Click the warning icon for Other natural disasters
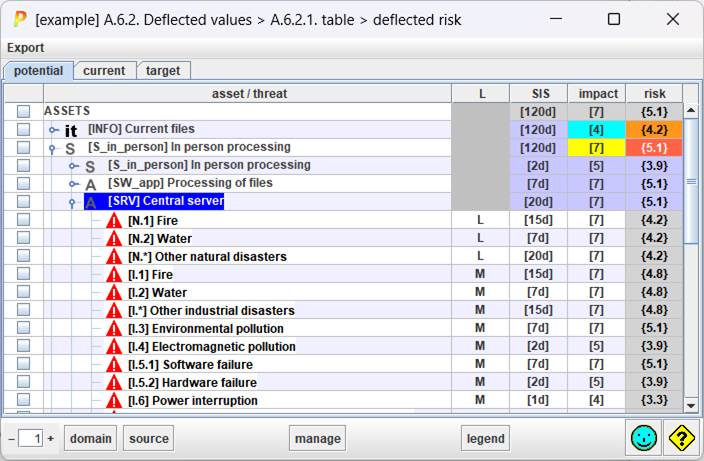The width and height of the screenshot is (704, 461). [x=114, y=256]
